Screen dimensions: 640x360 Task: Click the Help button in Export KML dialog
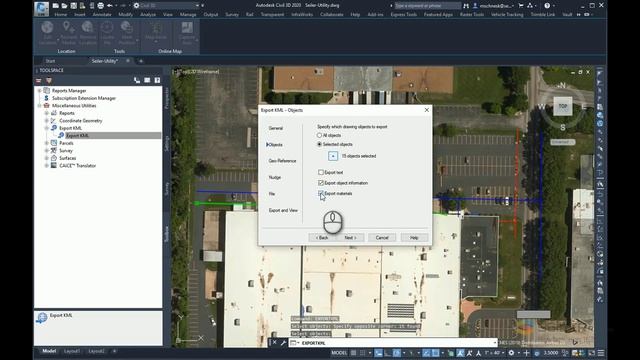(x=414, y=238)
